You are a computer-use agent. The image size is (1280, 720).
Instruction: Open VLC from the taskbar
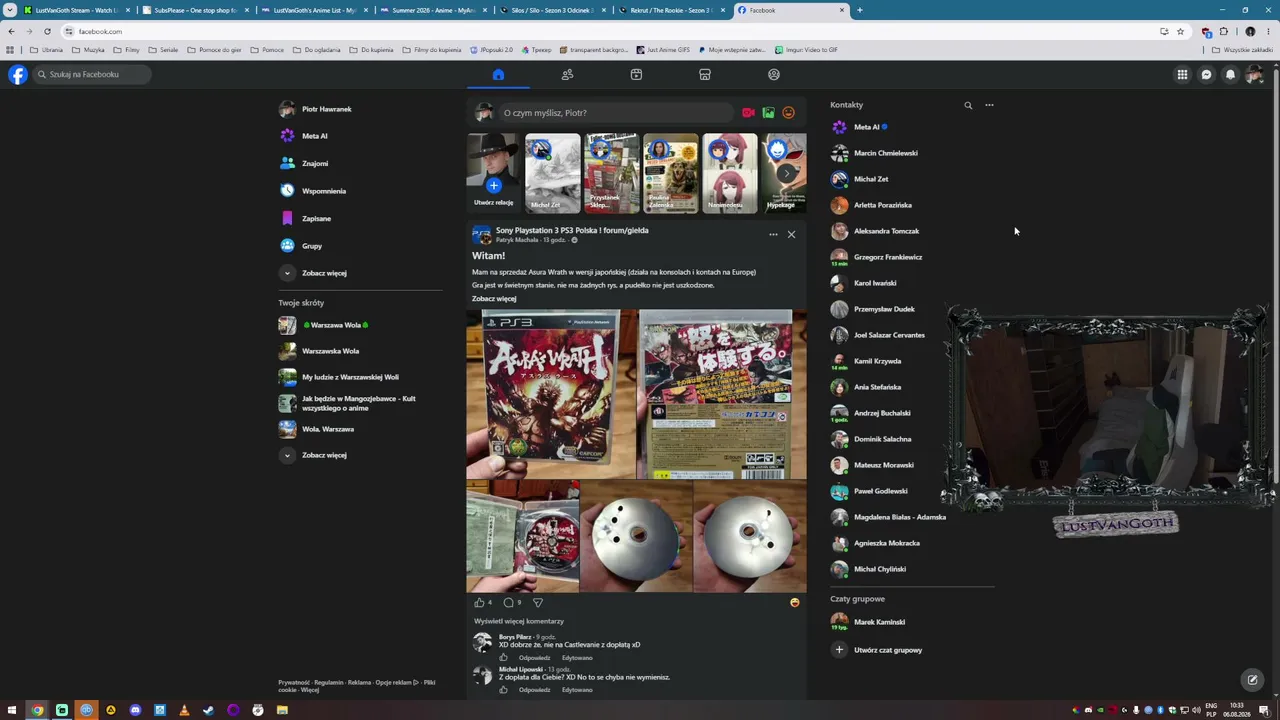point(184,710)
